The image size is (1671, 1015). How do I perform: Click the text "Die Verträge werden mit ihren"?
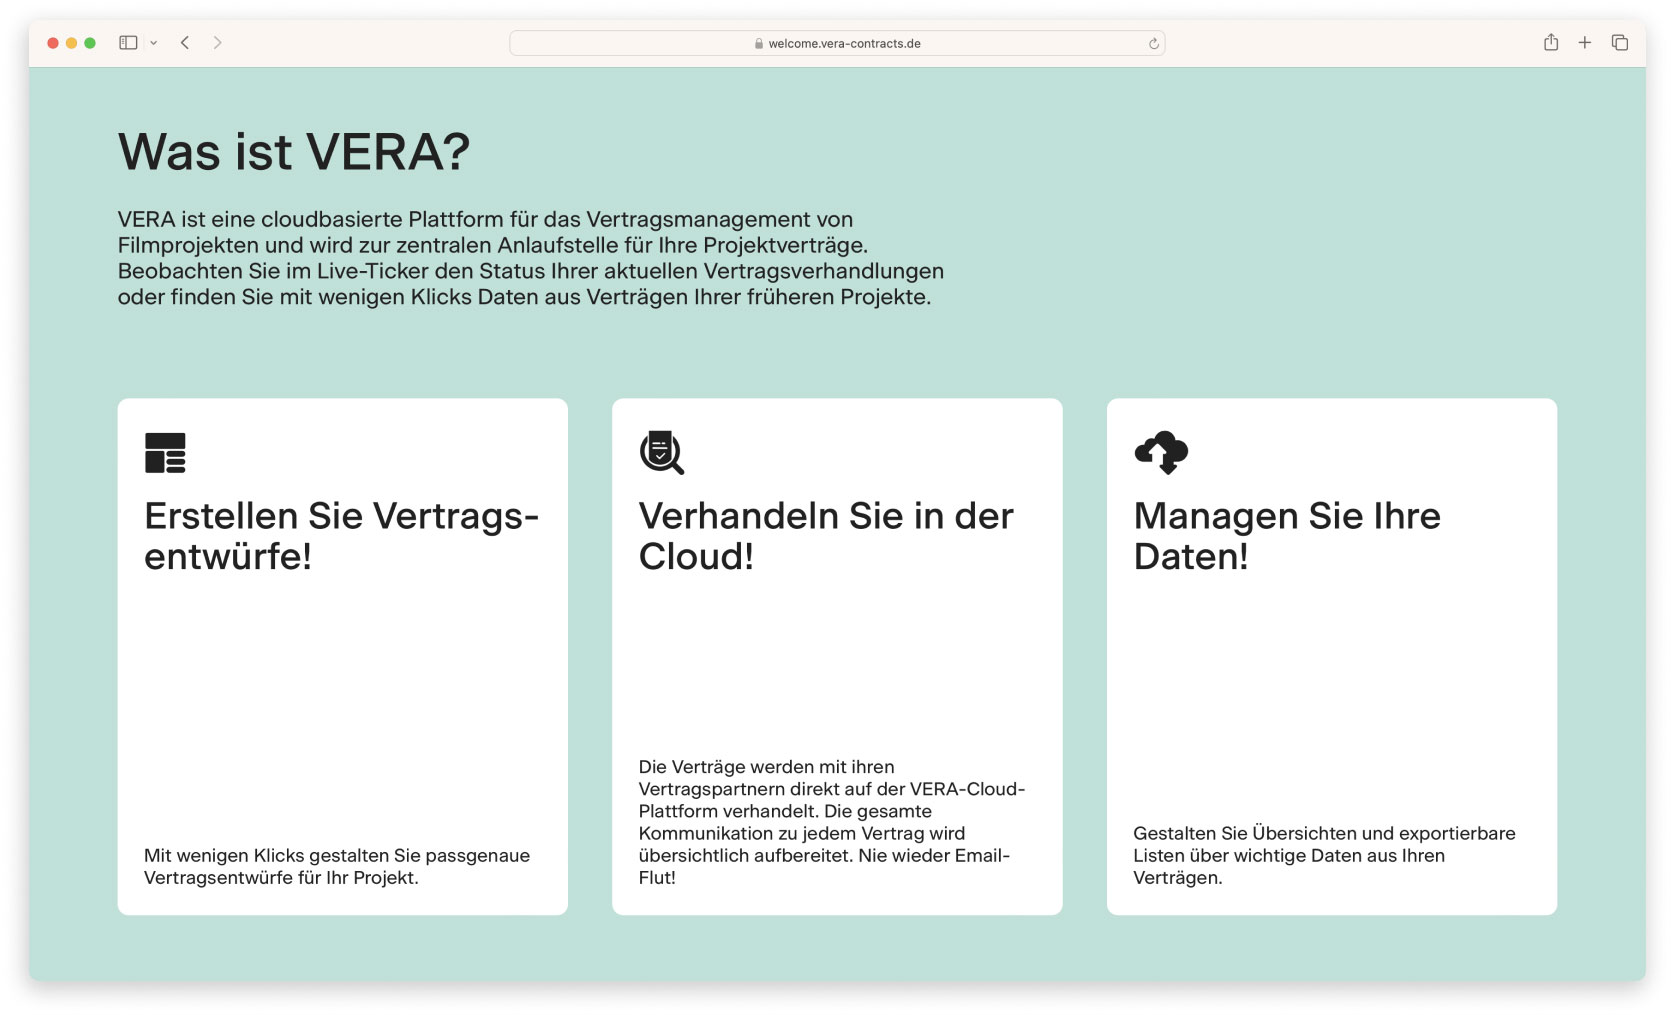(x=767, y=767)
